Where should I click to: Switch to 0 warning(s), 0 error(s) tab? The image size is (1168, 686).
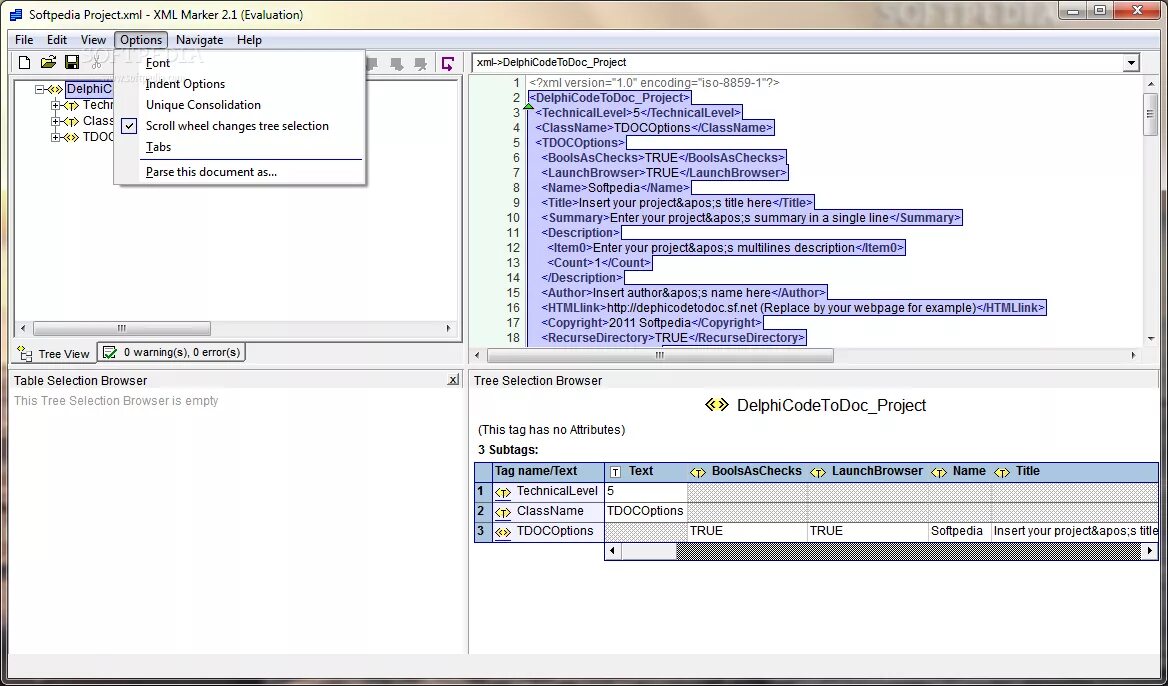point(172,352)
